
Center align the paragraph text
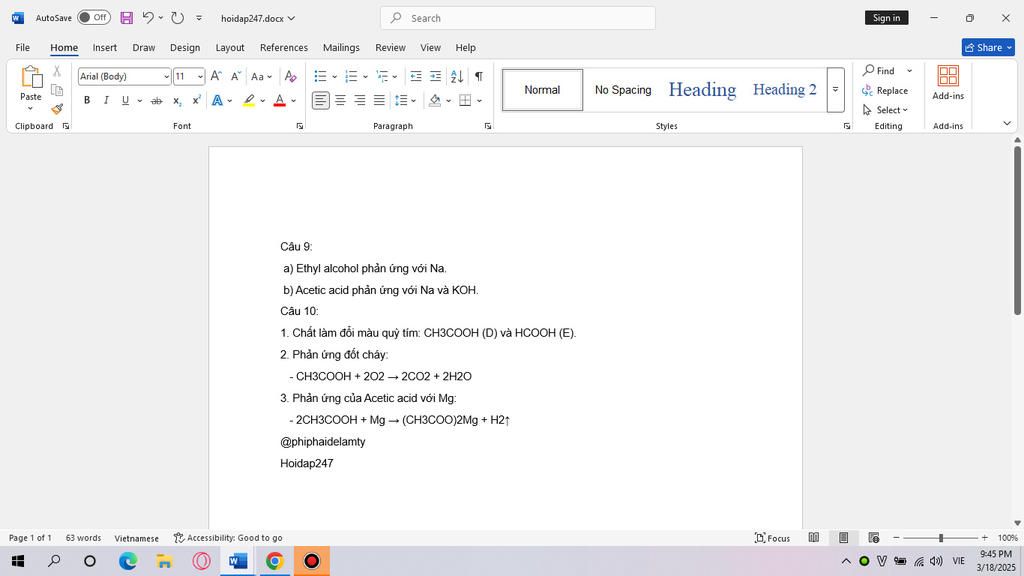(x=340, y=100)
